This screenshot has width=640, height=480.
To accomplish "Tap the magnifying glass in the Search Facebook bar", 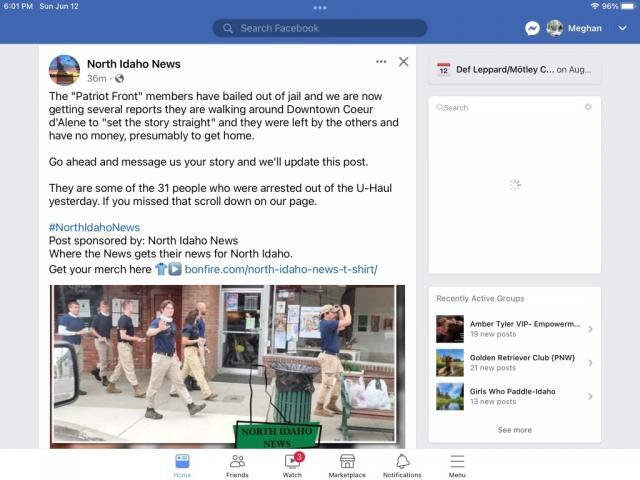I will [x=228, y=28].
